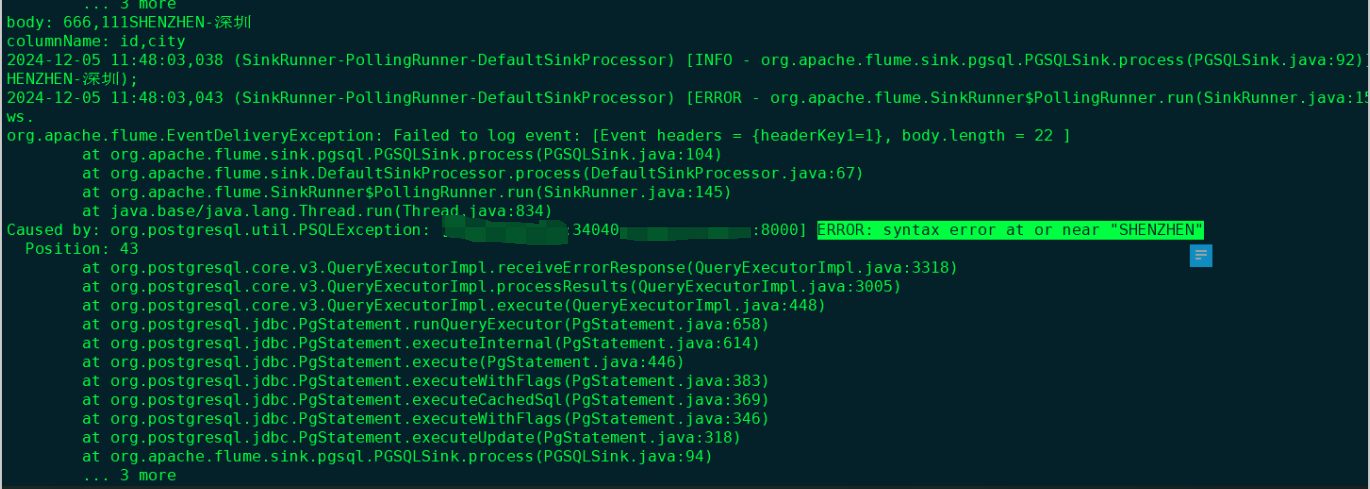Click the "columnName: id,city" line
This screenshot has height=489, width=1370.
coord(96,41)
